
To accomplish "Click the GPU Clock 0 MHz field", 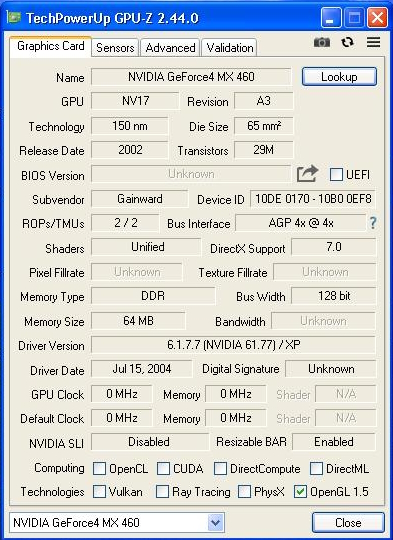I will point(122,394).
